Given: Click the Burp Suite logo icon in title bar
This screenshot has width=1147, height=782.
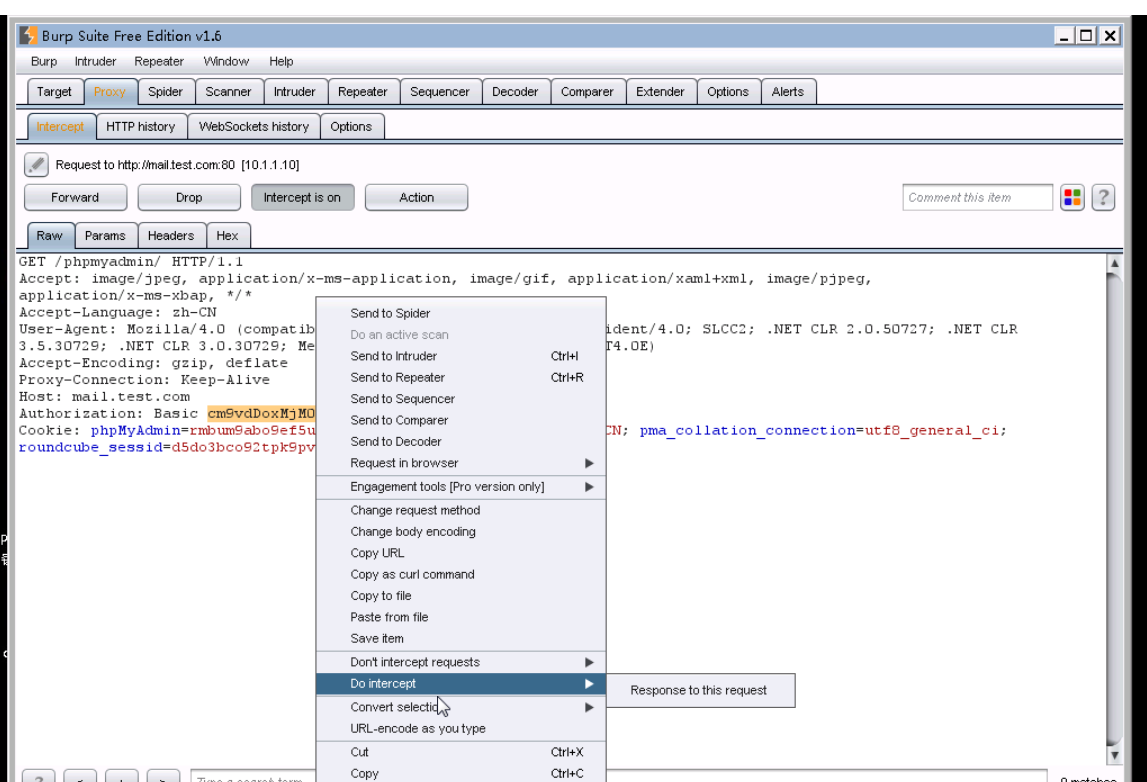Looking at the screenshot, I should (x=28, y=35).
